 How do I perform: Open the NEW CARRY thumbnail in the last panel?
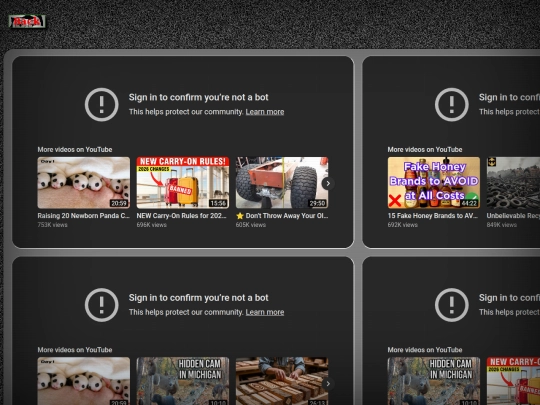point(513,381)
